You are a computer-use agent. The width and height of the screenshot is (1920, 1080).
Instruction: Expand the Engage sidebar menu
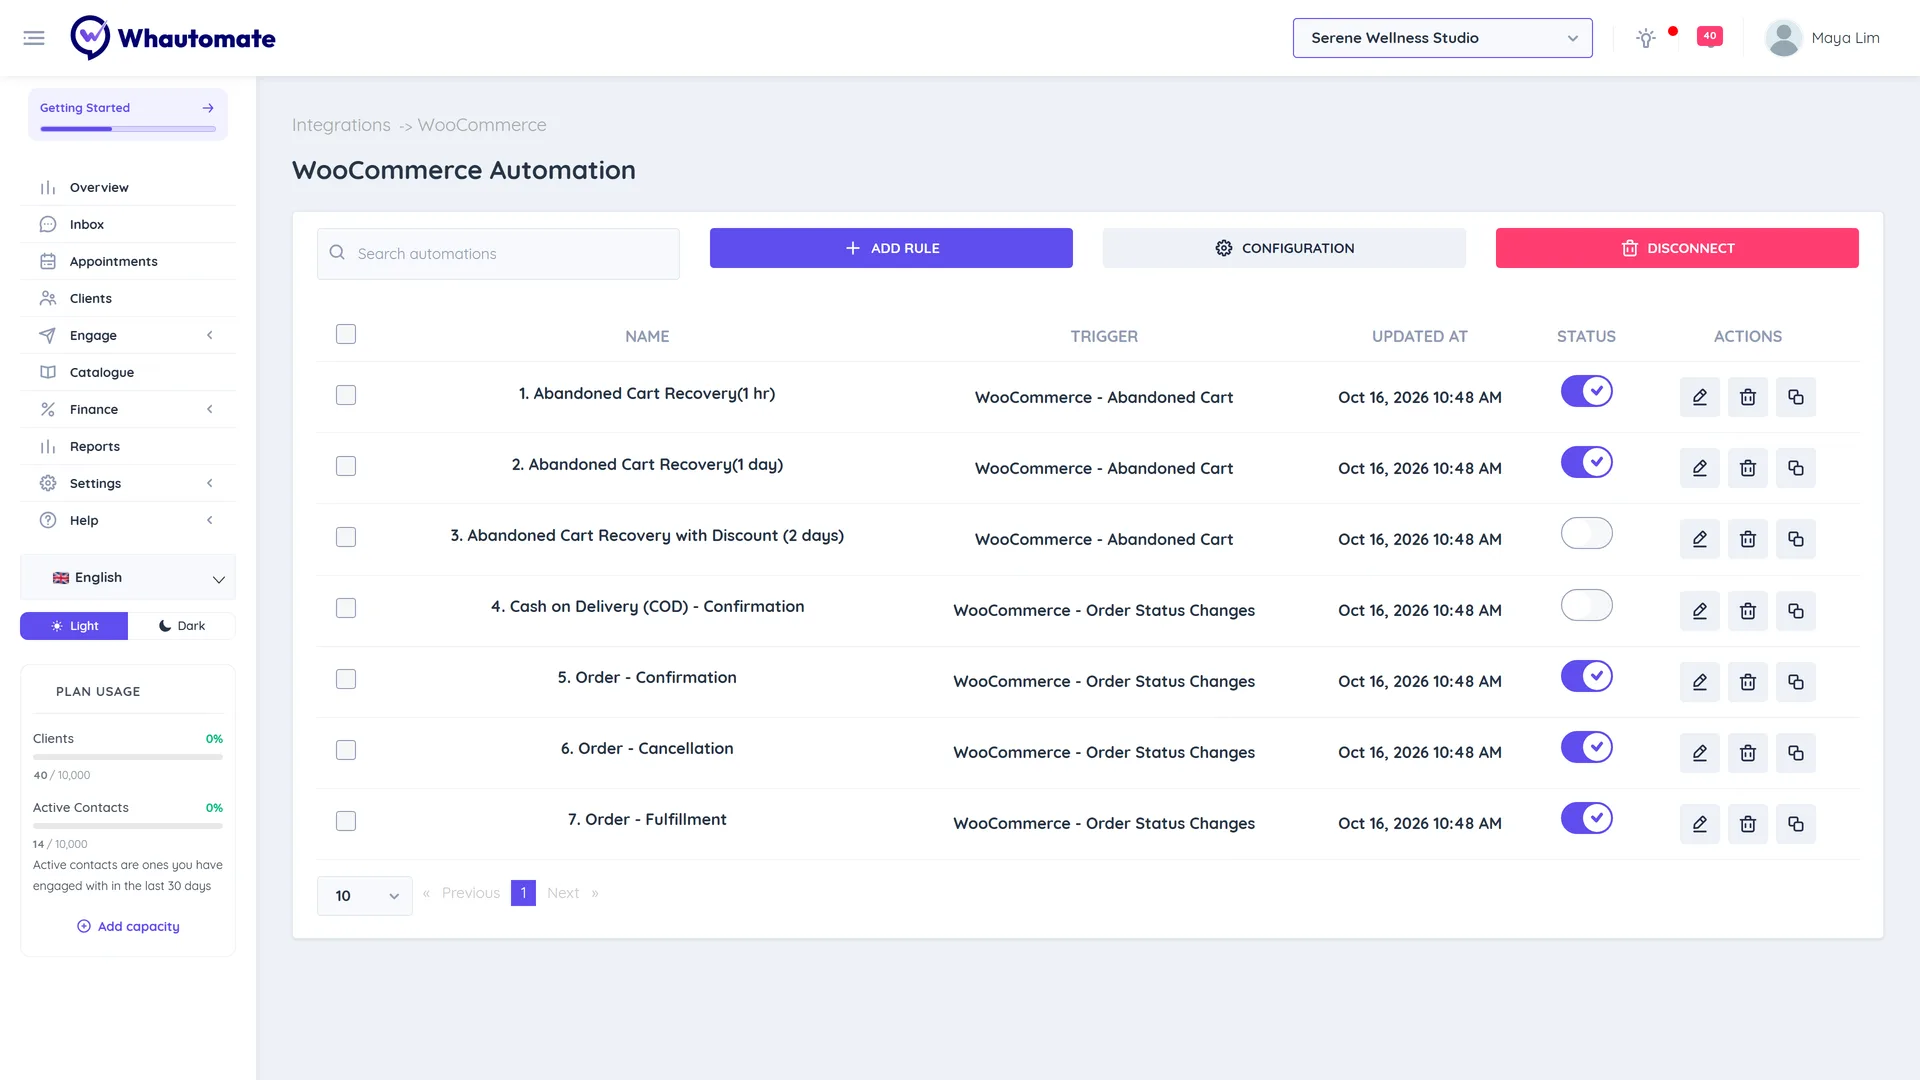pyautogui.click(x=128, y=335)
